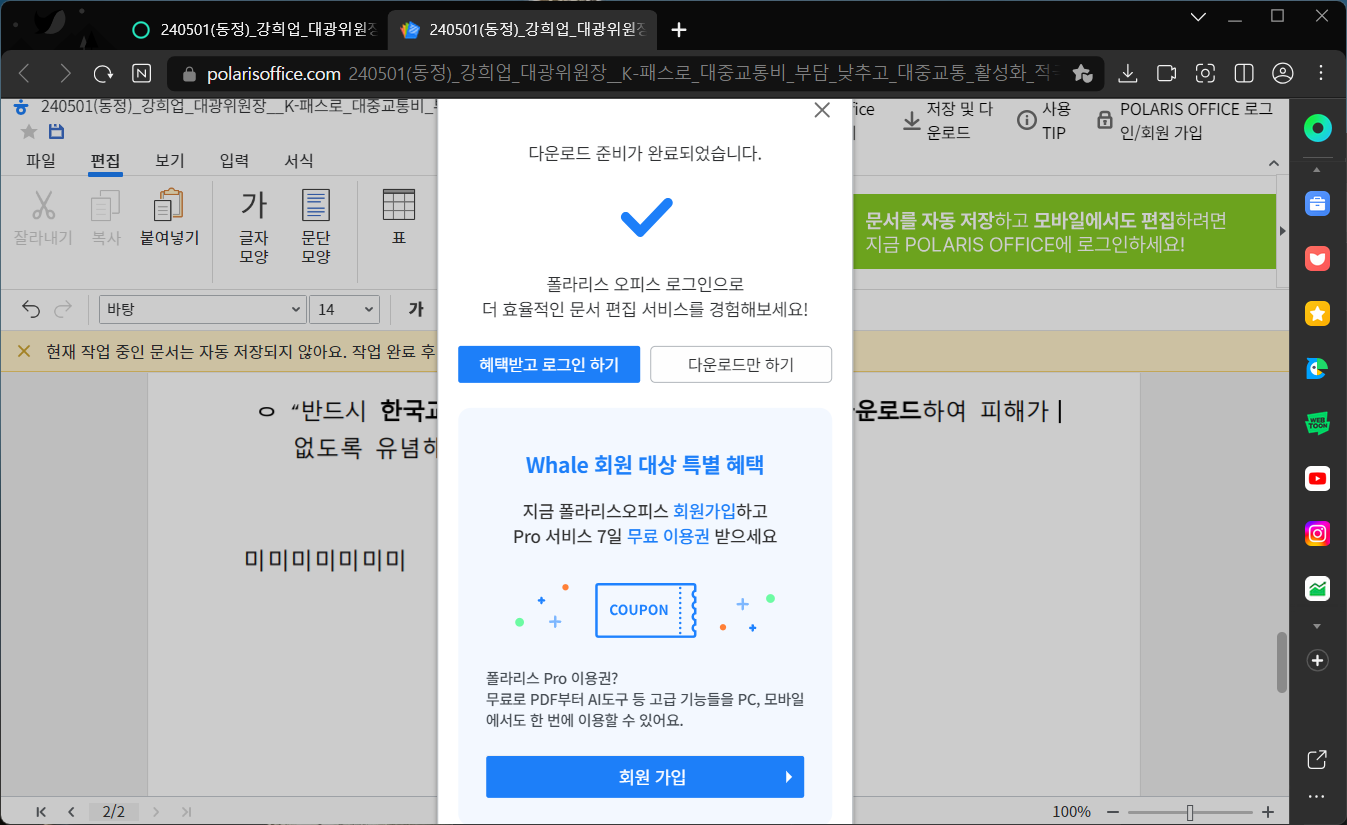Switch to the first browser tab
This screenshot has height=825, width=1347.
click(x=253, y=30)
